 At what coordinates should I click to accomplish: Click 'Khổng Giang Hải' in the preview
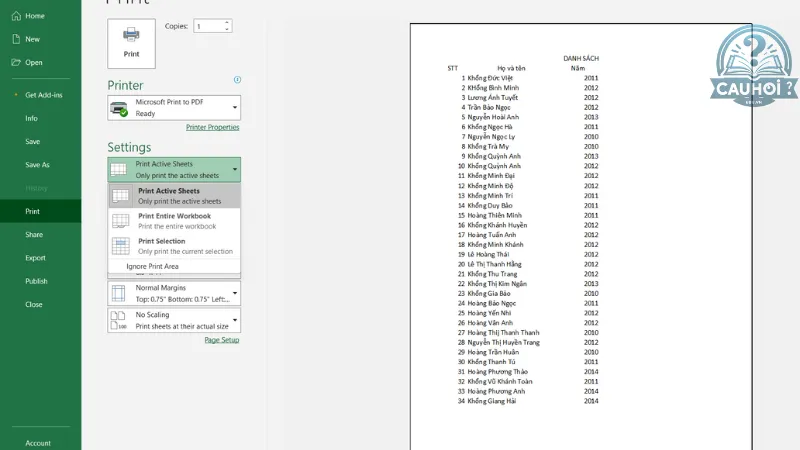(x=491, y=401)
